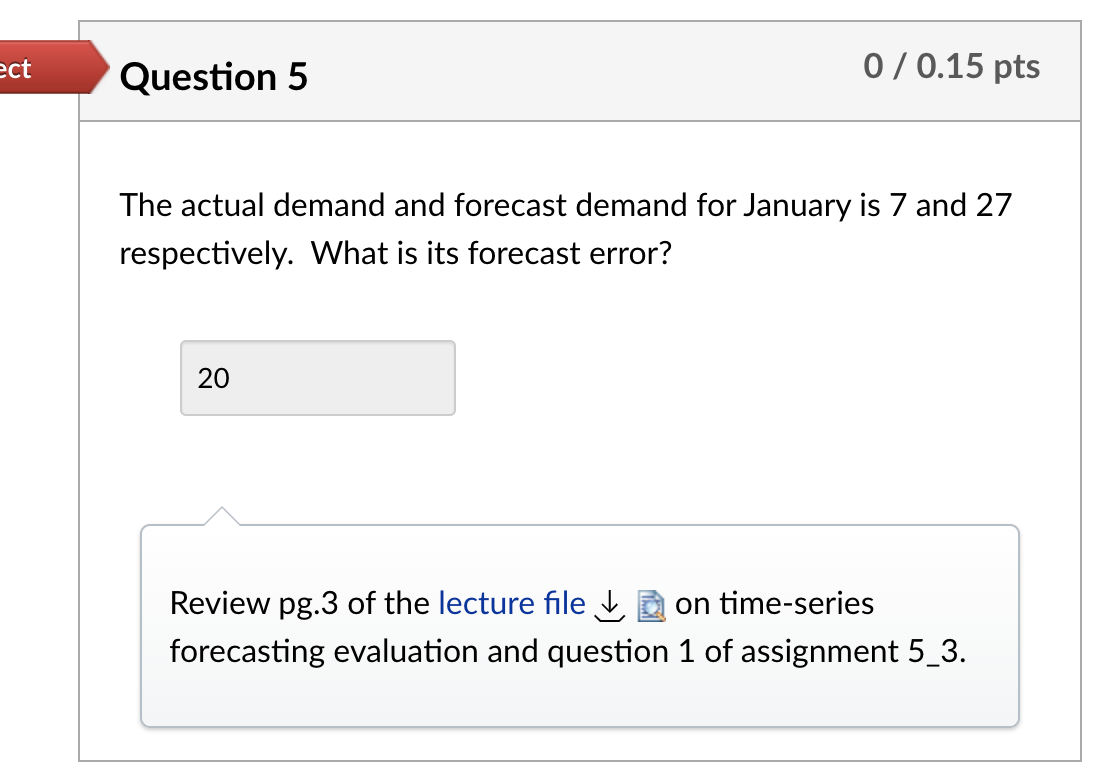This screenshot has height=782, width=1108.
Task: Click the paper icon after the download arrow
Action: coord(652,604)
